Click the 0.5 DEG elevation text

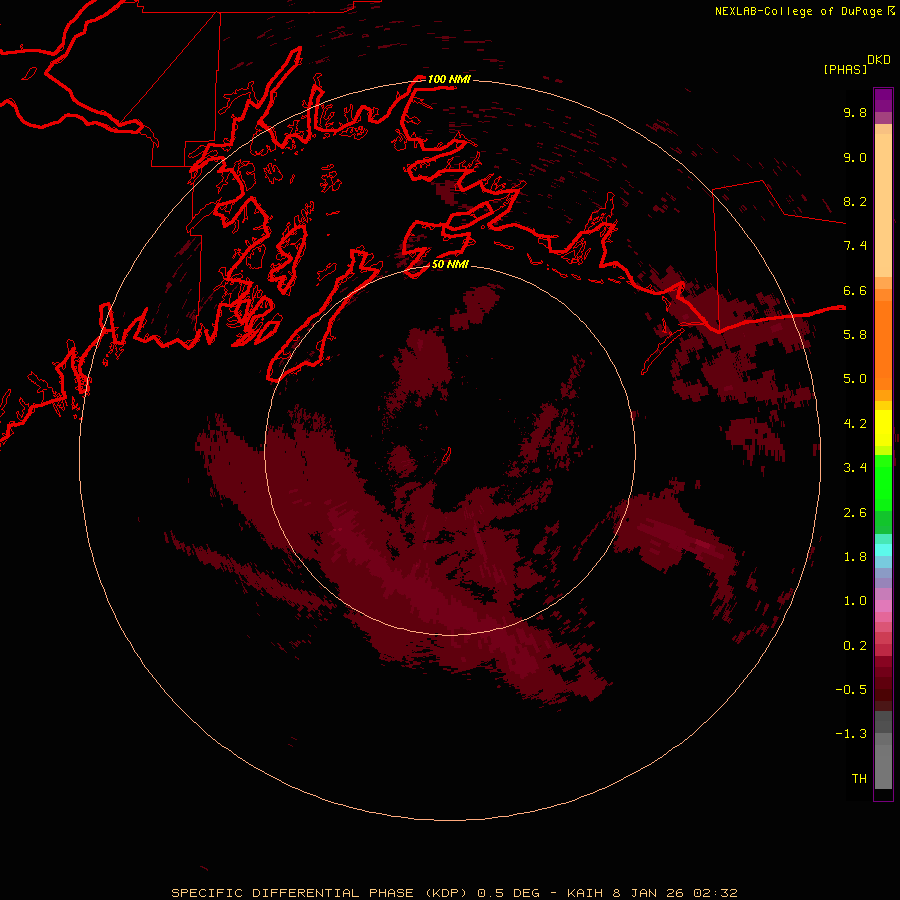point(509,893)
